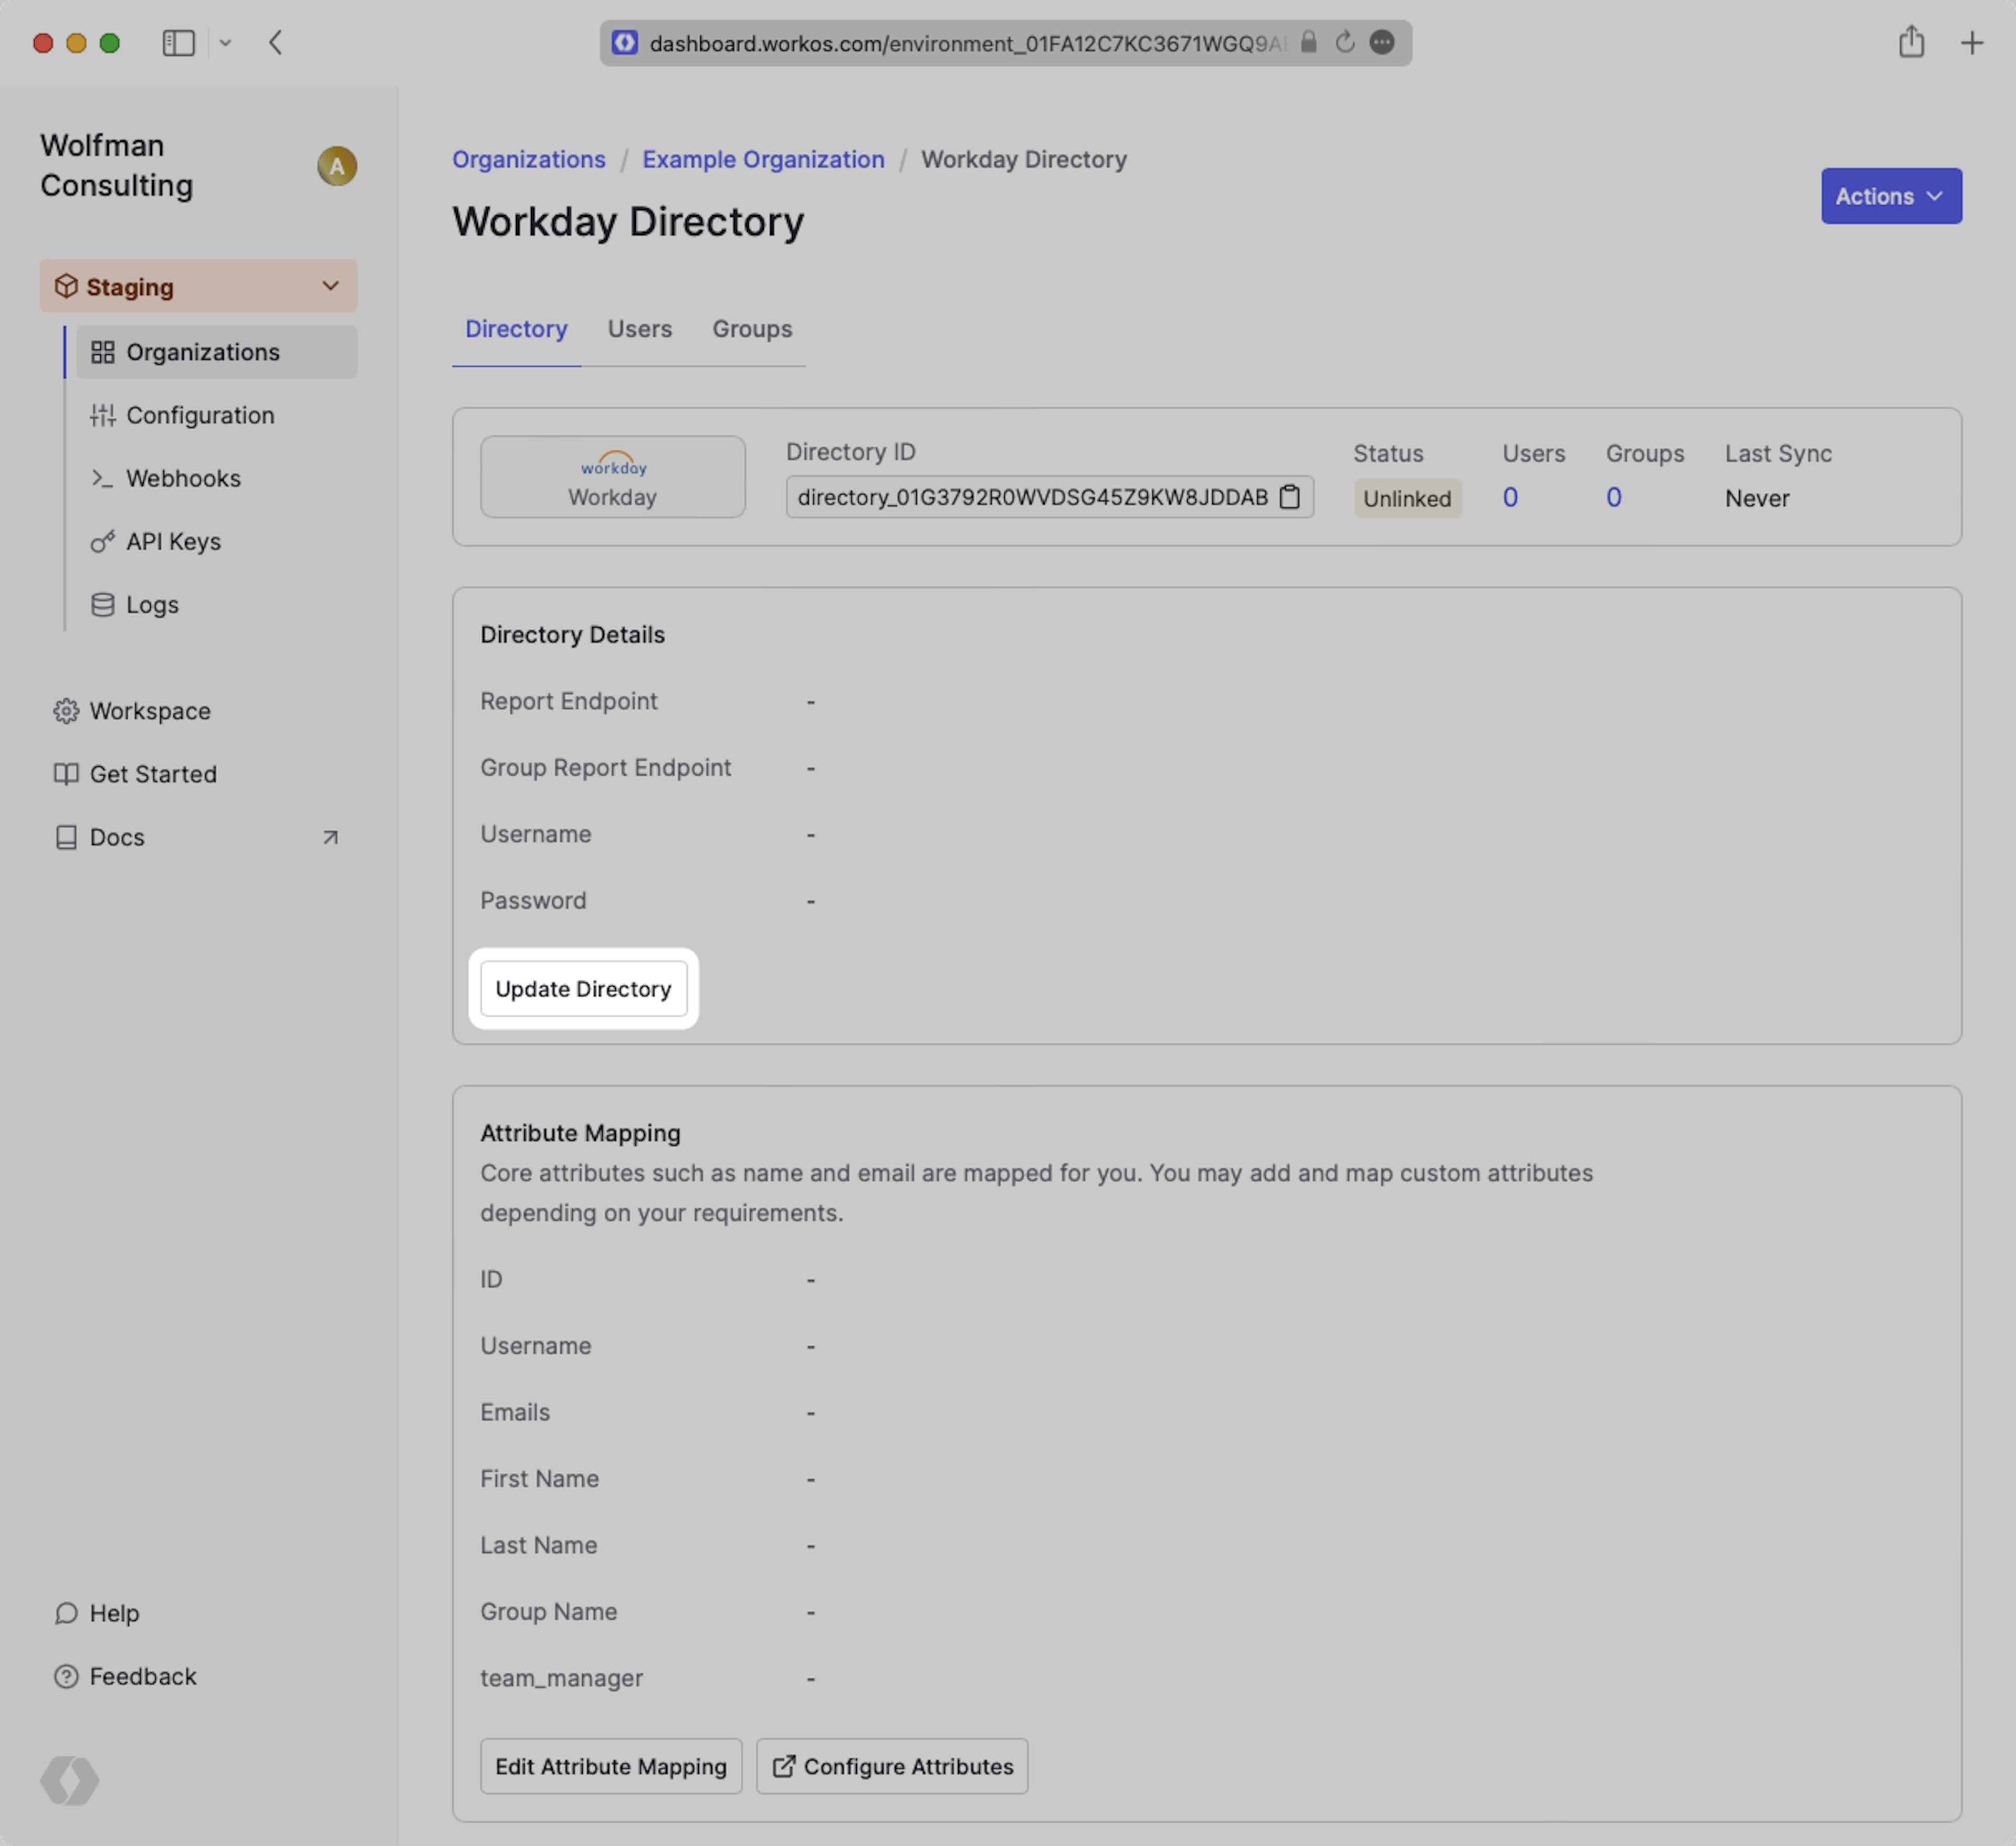
Task: Click the Update Directory button
Action: click(583, 989)
